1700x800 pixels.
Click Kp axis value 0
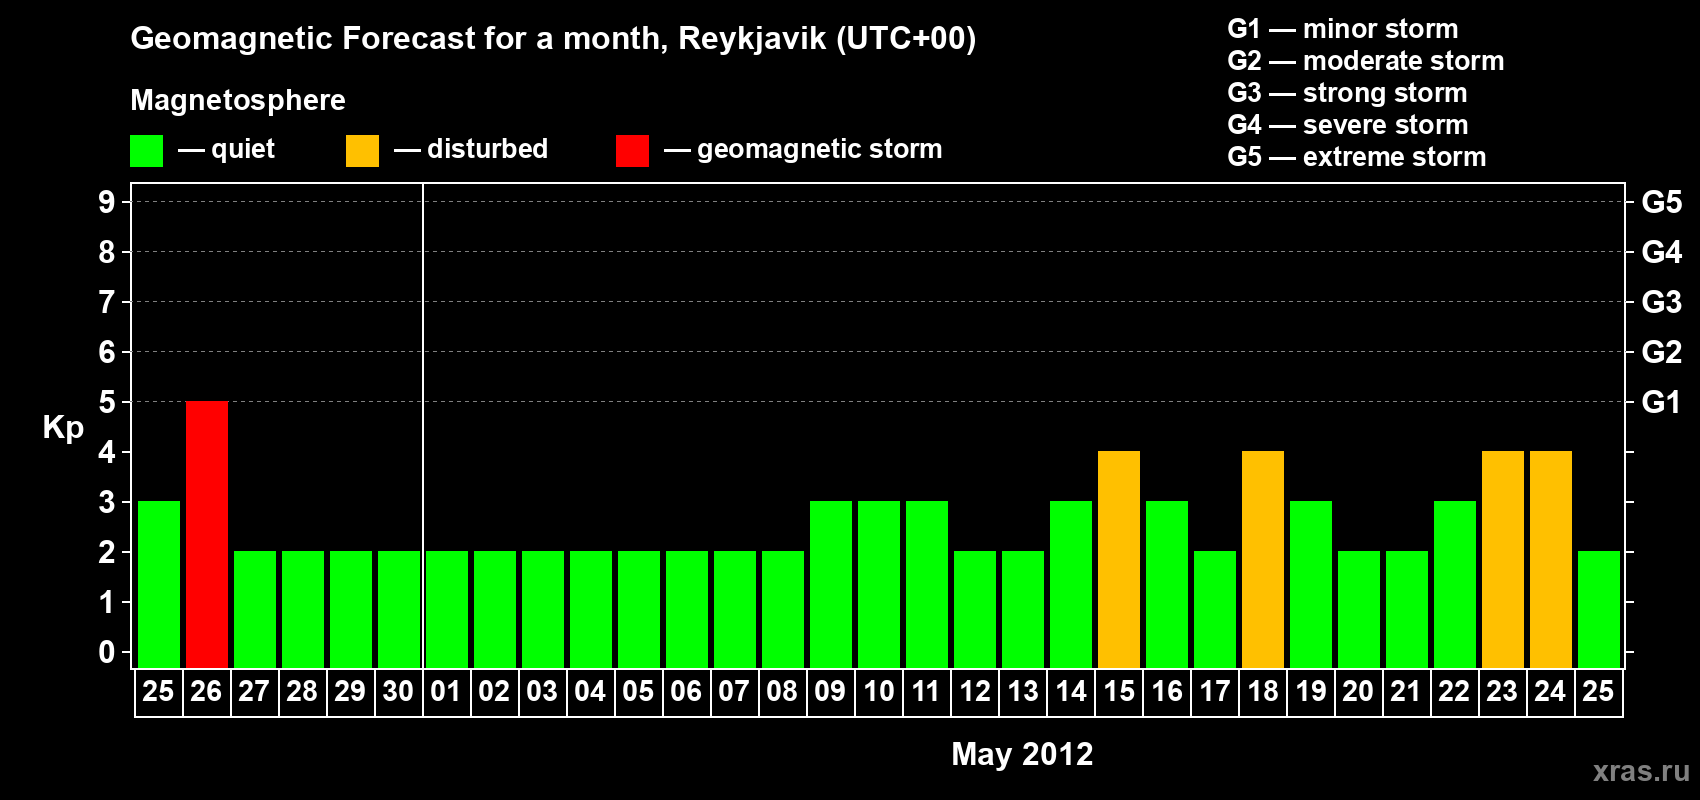tap(107, 652)
